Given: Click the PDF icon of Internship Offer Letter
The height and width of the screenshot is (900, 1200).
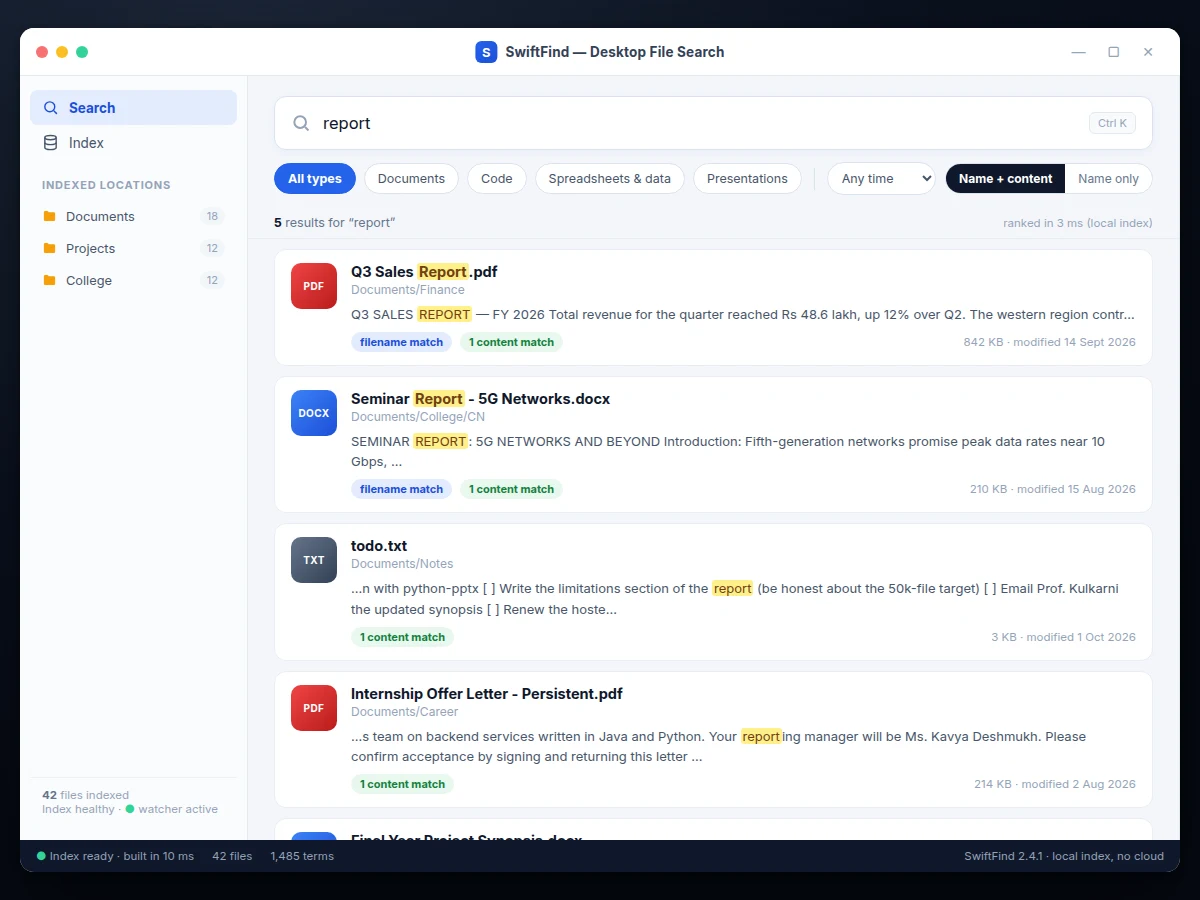Looking at the screenshot, I should point(314,708).
